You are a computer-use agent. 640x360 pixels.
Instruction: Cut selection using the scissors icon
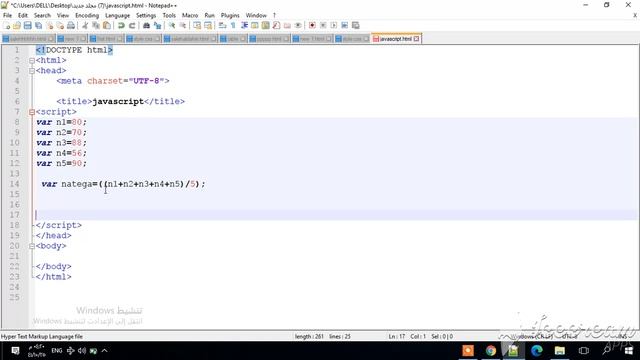tap(85, 25)
